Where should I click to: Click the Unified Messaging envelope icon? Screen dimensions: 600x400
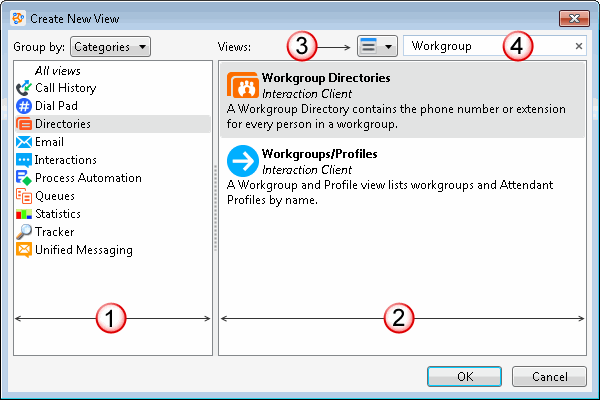pyautogui.click(x=24, y=250)
